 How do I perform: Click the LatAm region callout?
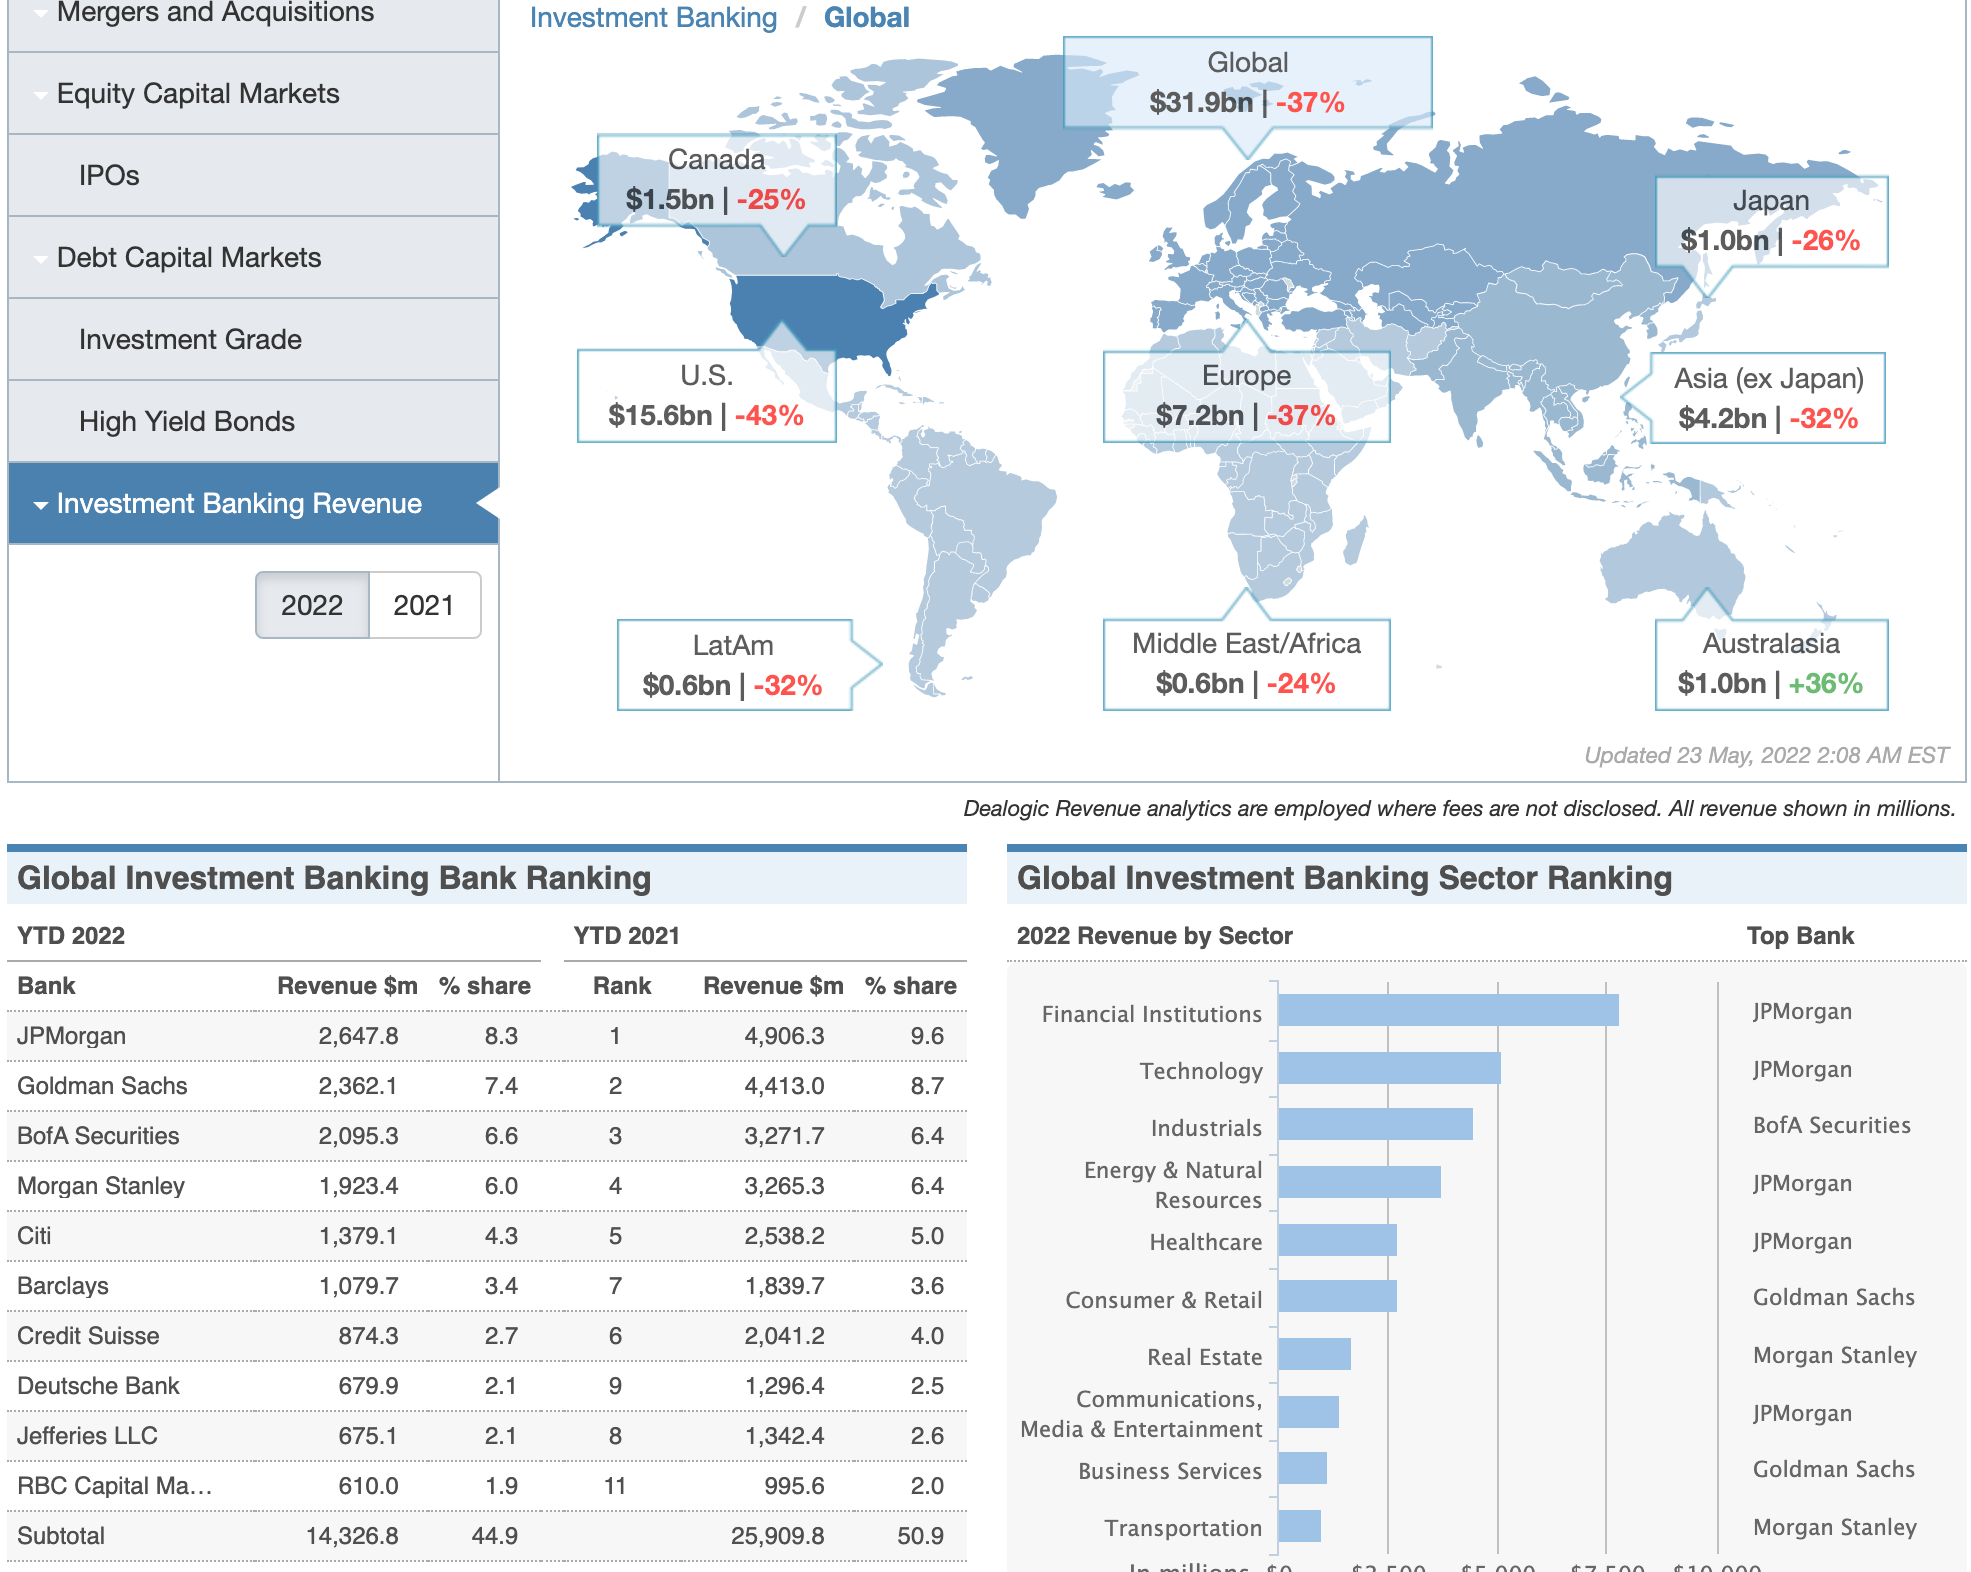point(733,665)
